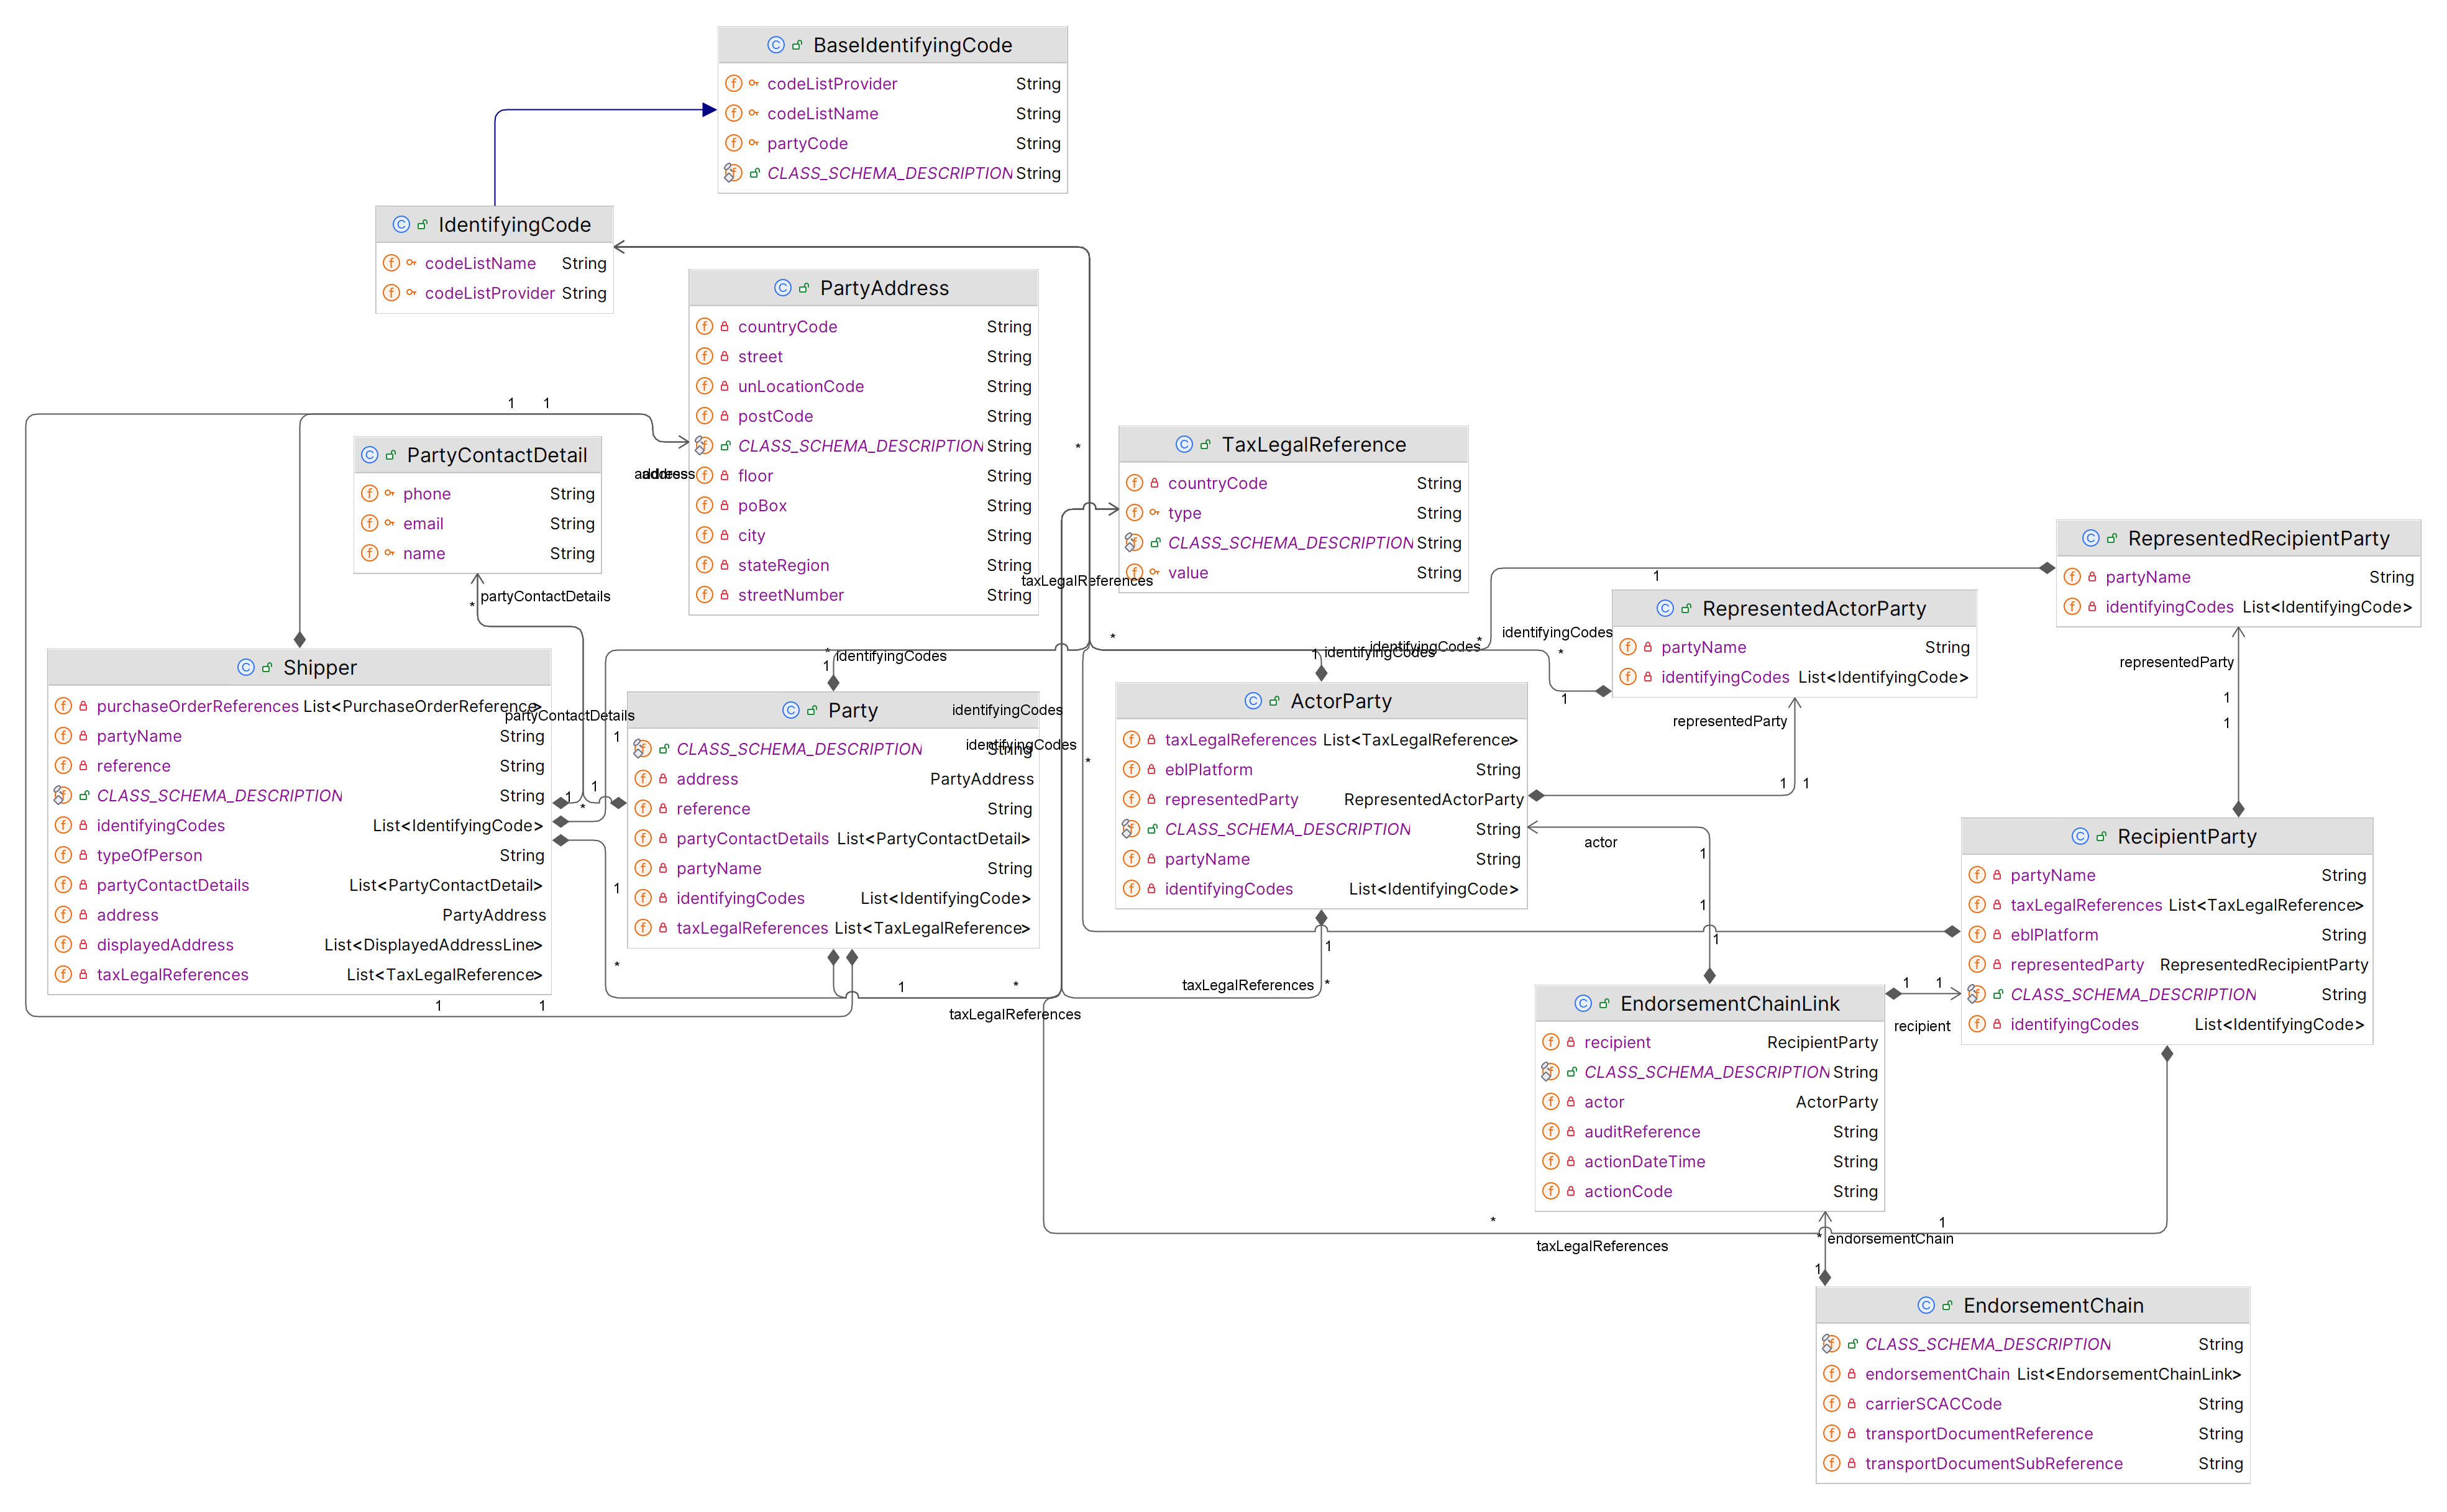Image resolution: width=2447 pixels, height=1512 pixels.
Task: Click the class icon next to Shipper
Action: click(x=246, y=667)
